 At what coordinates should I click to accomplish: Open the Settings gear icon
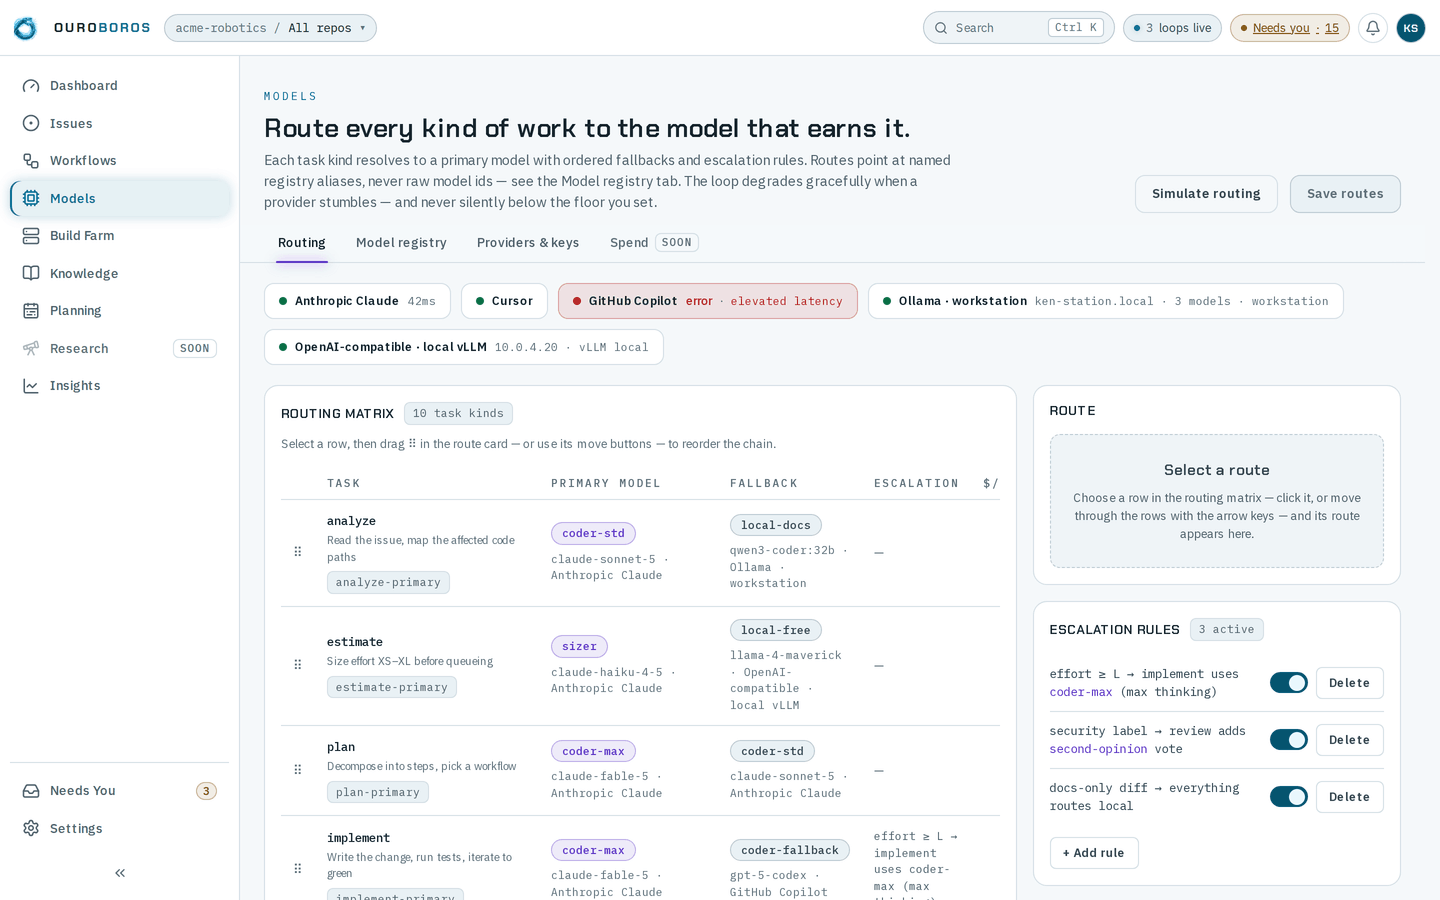pyautogui.click(x=31, y=828)
